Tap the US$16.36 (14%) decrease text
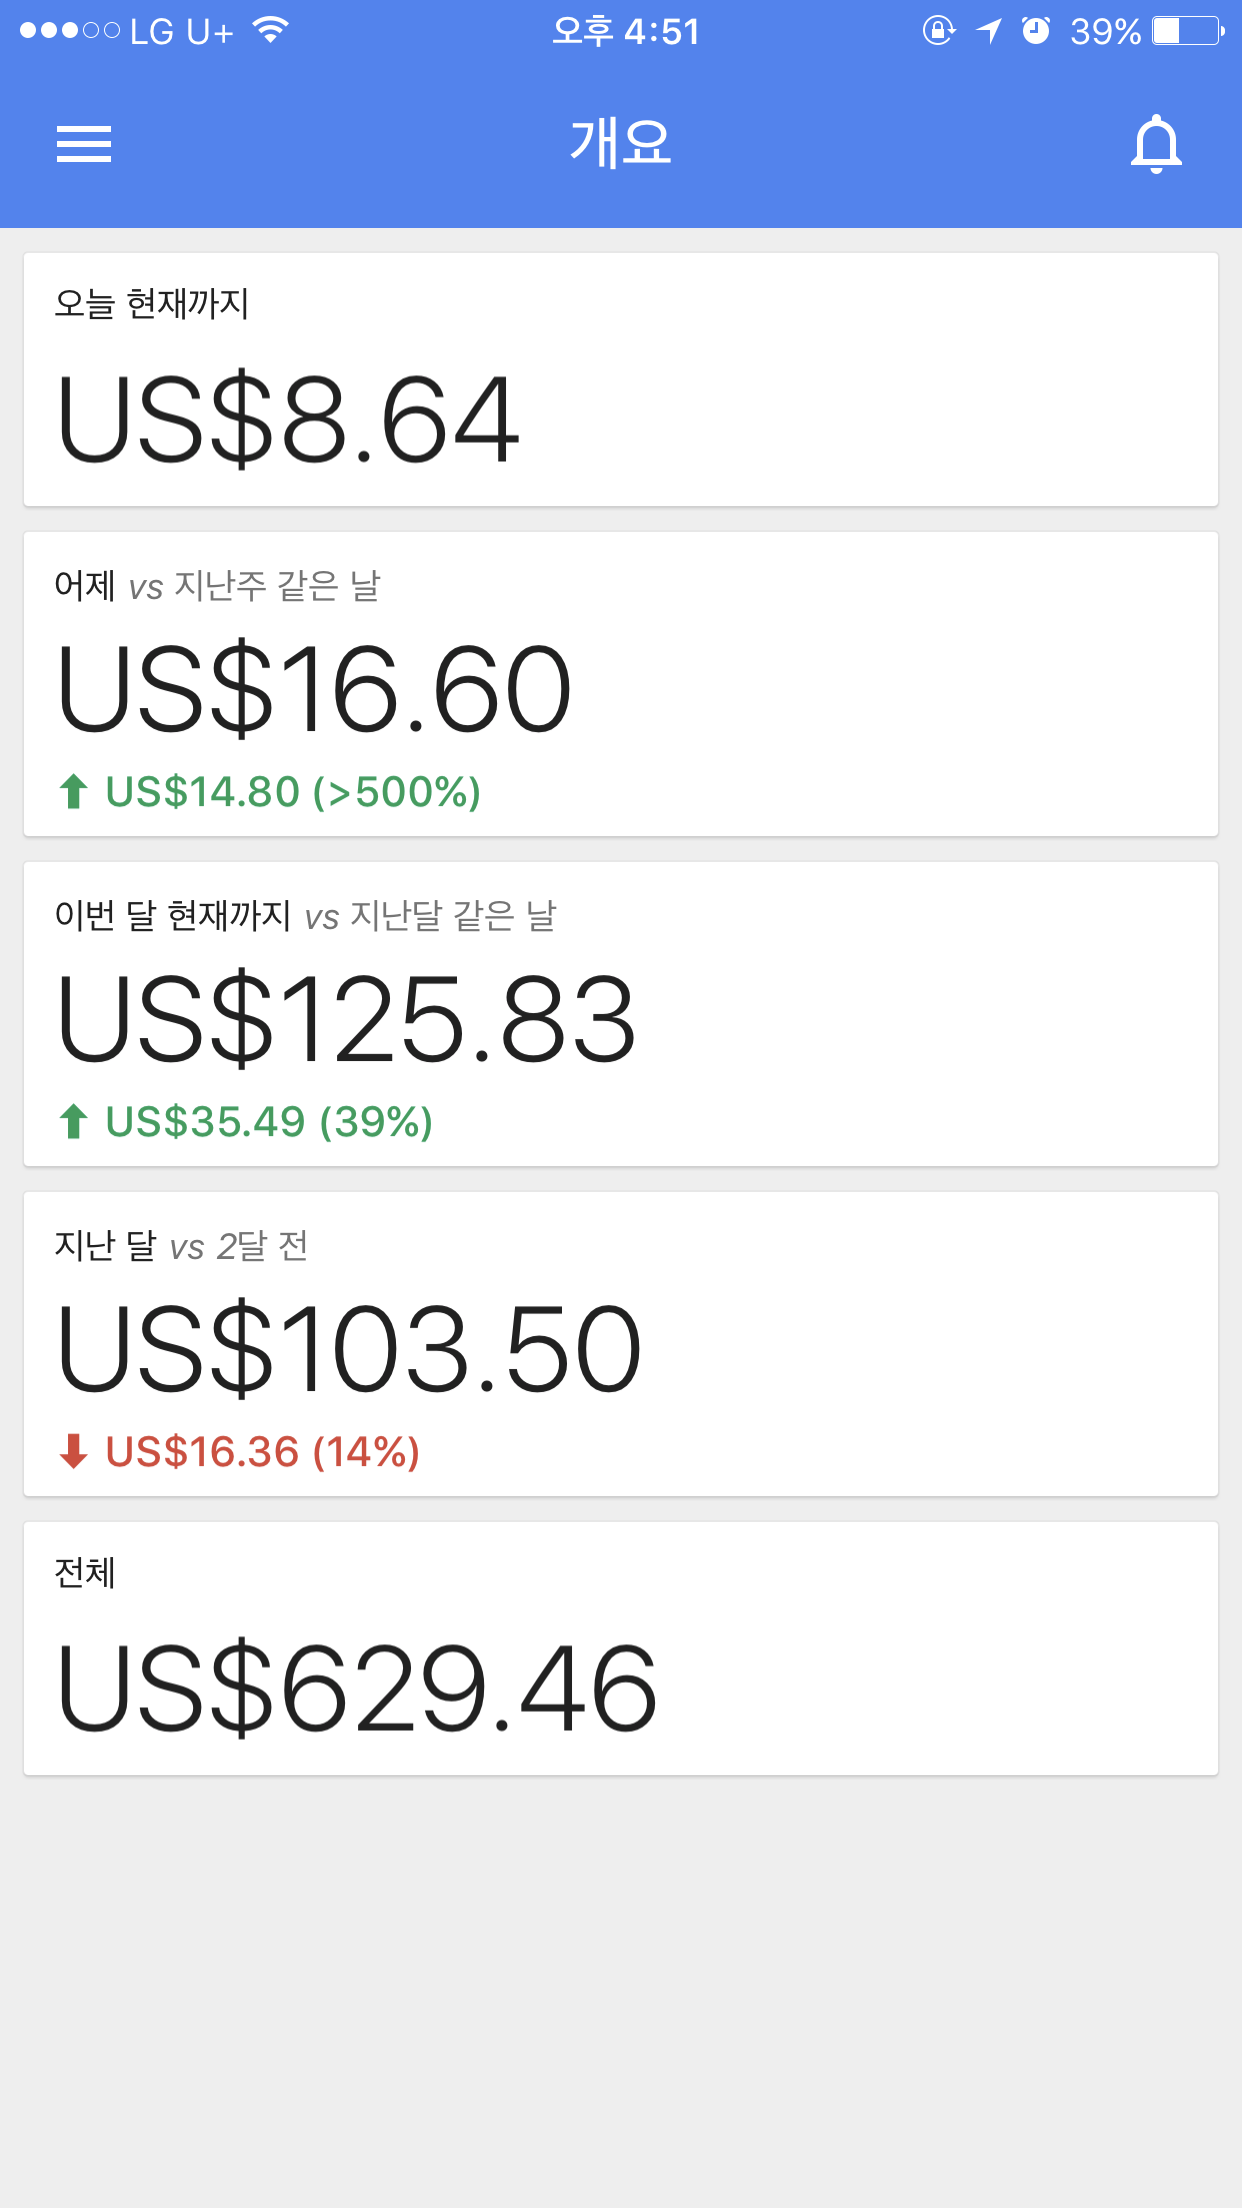Image resolution: width=1242 pixels, height=2208 pixels. pos(262,1452)
